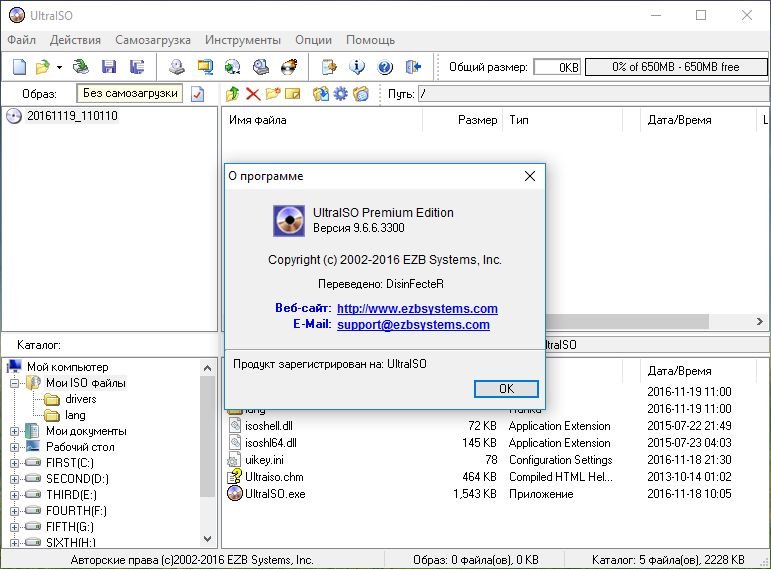The width and height of the screenshot is (771, 569).
Task: Click the Rename label icon
Action: click(x=293, y=93)
